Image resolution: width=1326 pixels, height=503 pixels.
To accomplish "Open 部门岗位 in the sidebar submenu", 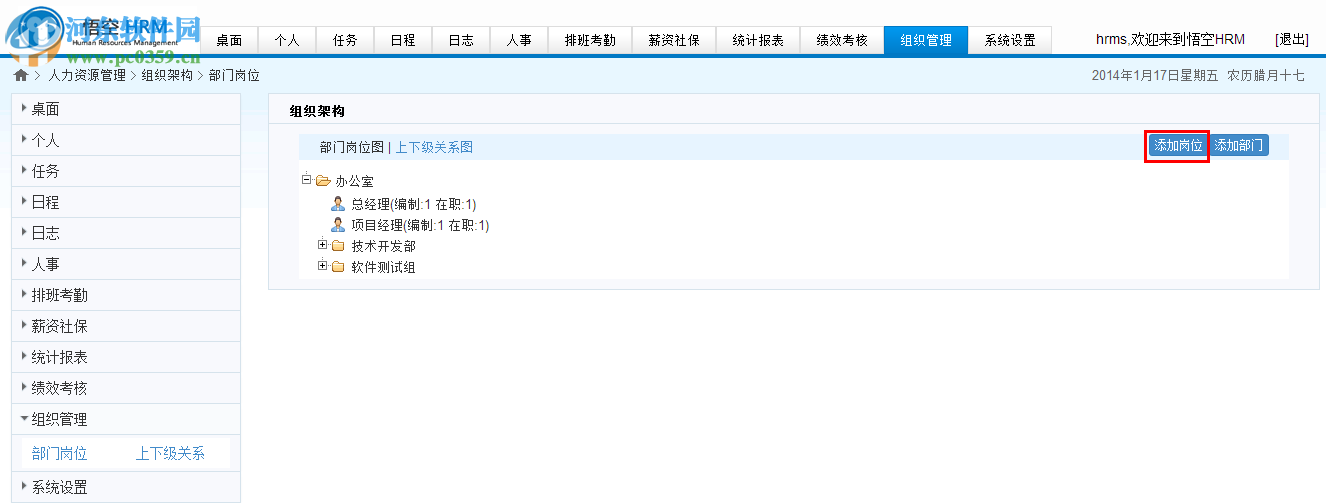I will point(60,453).
